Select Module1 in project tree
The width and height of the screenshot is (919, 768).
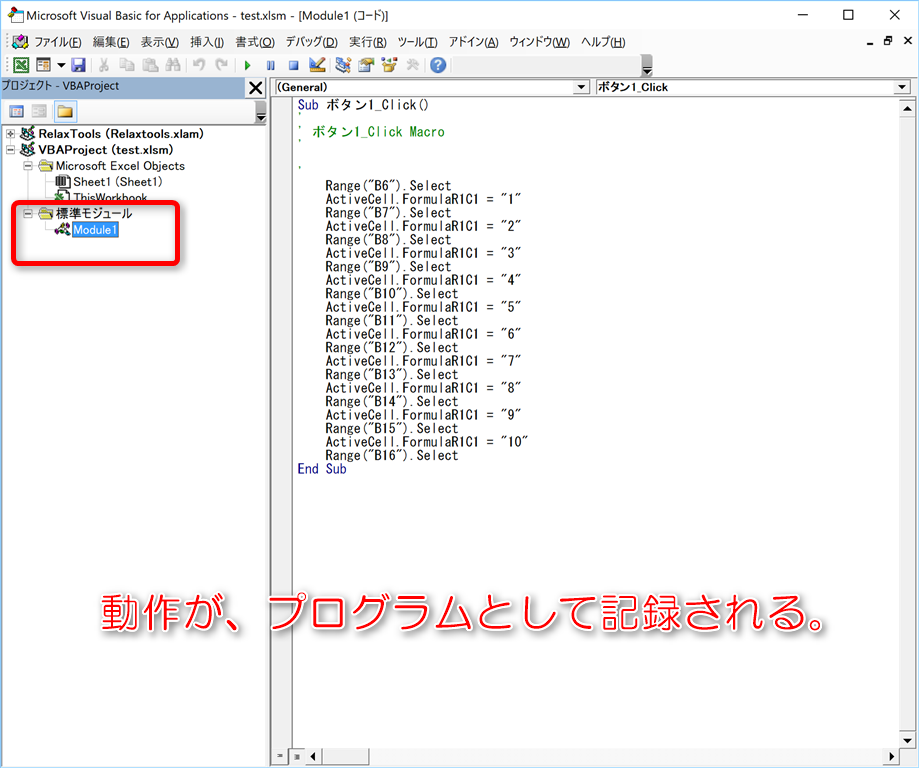(x=95, y=230)
